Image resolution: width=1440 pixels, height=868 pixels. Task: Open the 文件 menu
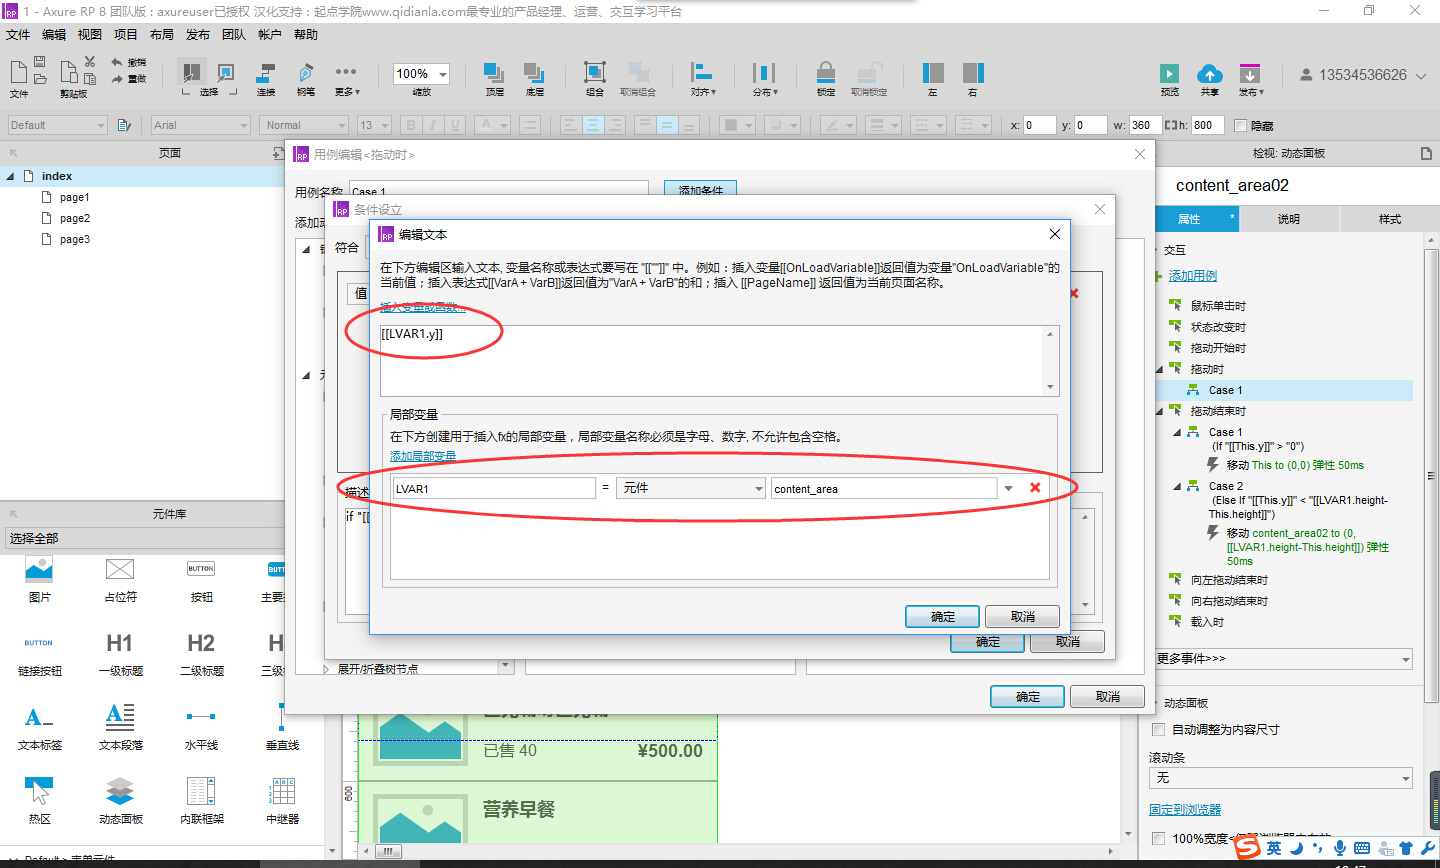click(18, 35)
